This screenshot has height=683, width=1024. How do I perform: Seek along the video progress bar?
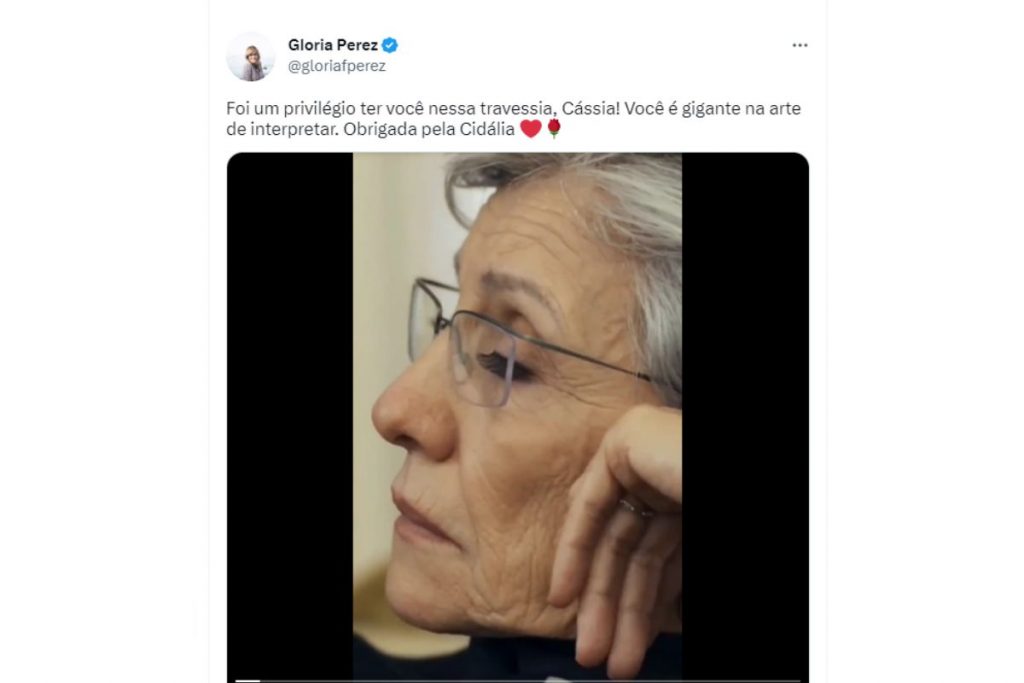(517, 680)
